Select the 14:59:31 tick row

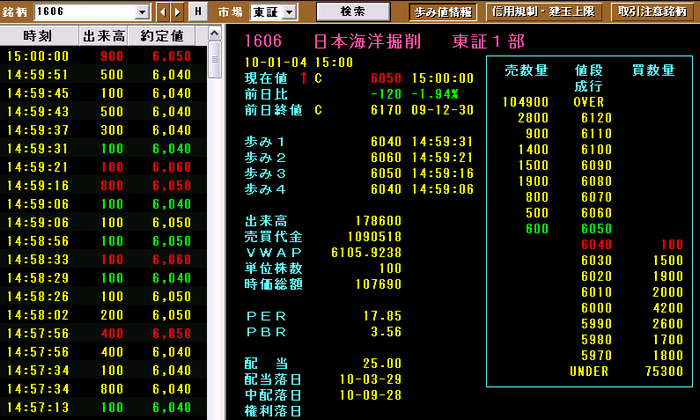pos(103,149)
